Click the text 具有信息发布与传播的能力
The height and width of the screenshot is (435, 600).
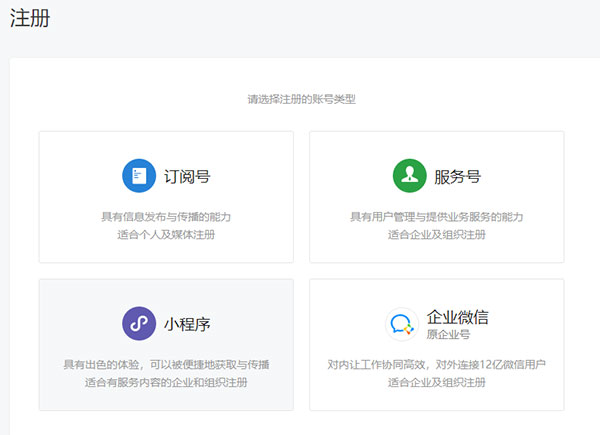tap(166, 217)
